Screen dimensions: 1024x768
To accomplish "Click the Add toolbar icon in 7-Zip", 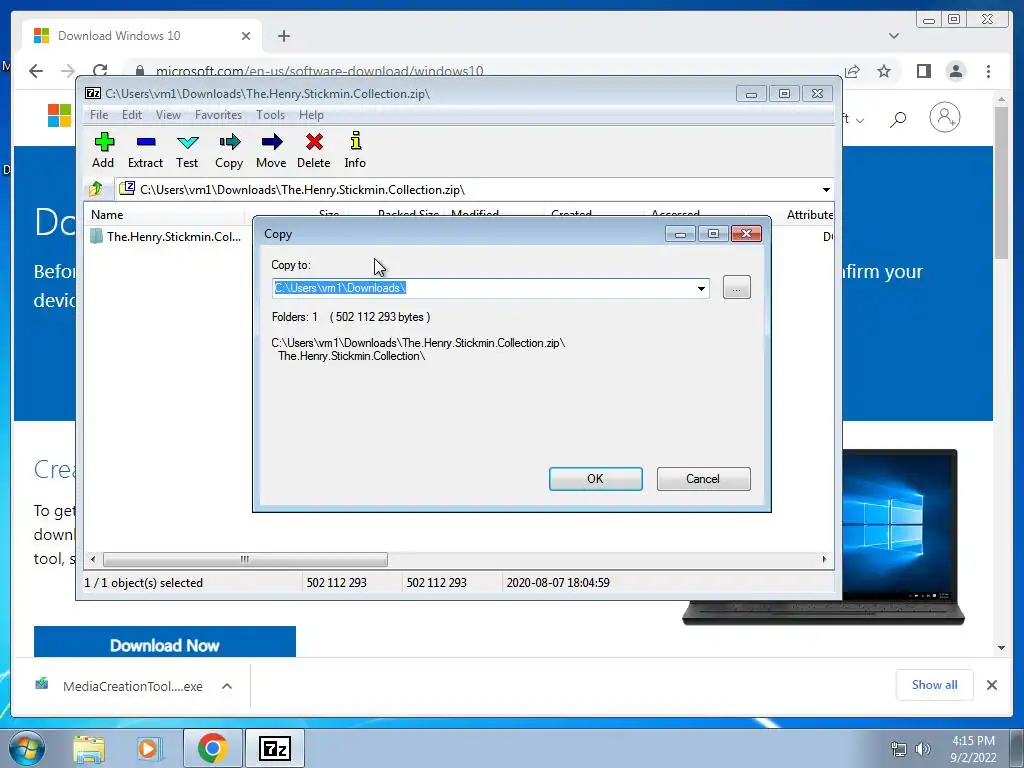I will click(103, 150).
